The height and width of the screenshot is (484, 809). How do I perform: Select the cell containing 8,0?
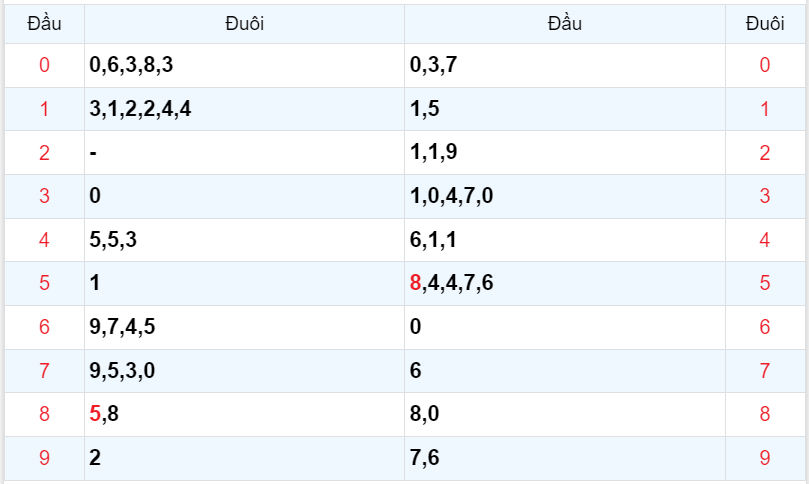(x=425, y=414)
